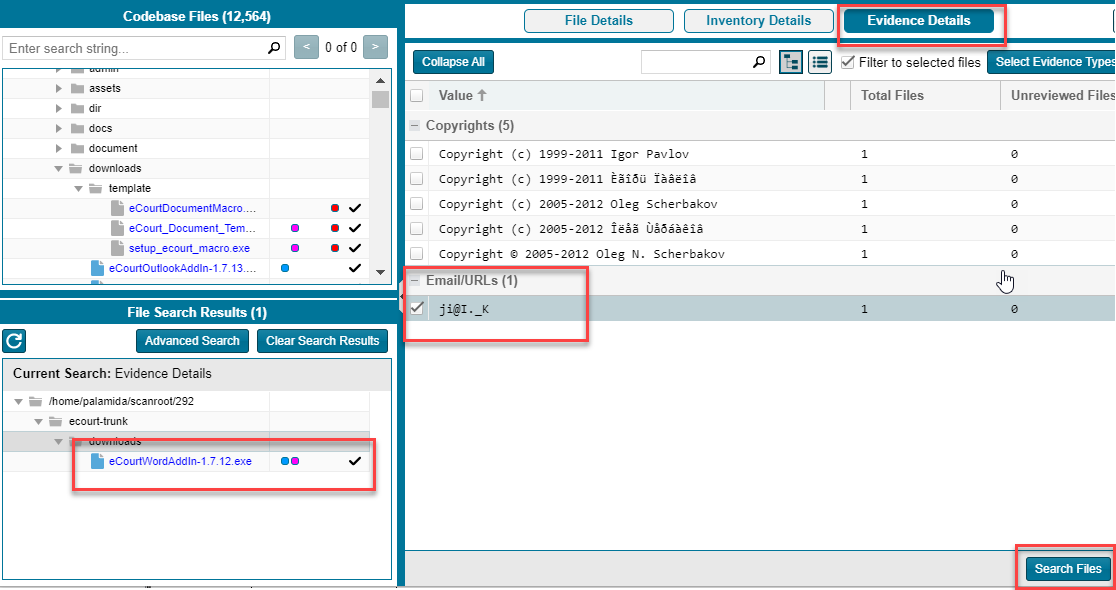Click magnifier icon in codebase search box
The image size is (1116, 590).
point(274,48)
